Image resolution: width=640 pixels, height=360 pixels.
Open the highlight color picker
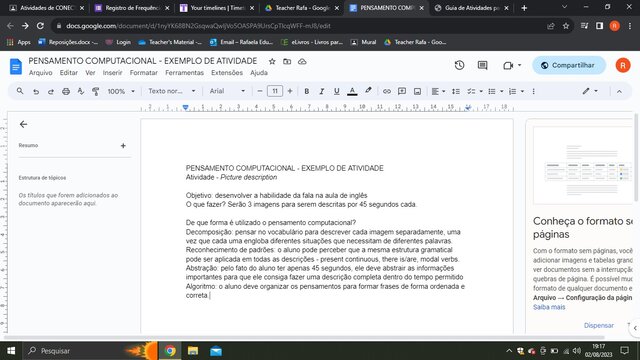(x=368, y=91)
